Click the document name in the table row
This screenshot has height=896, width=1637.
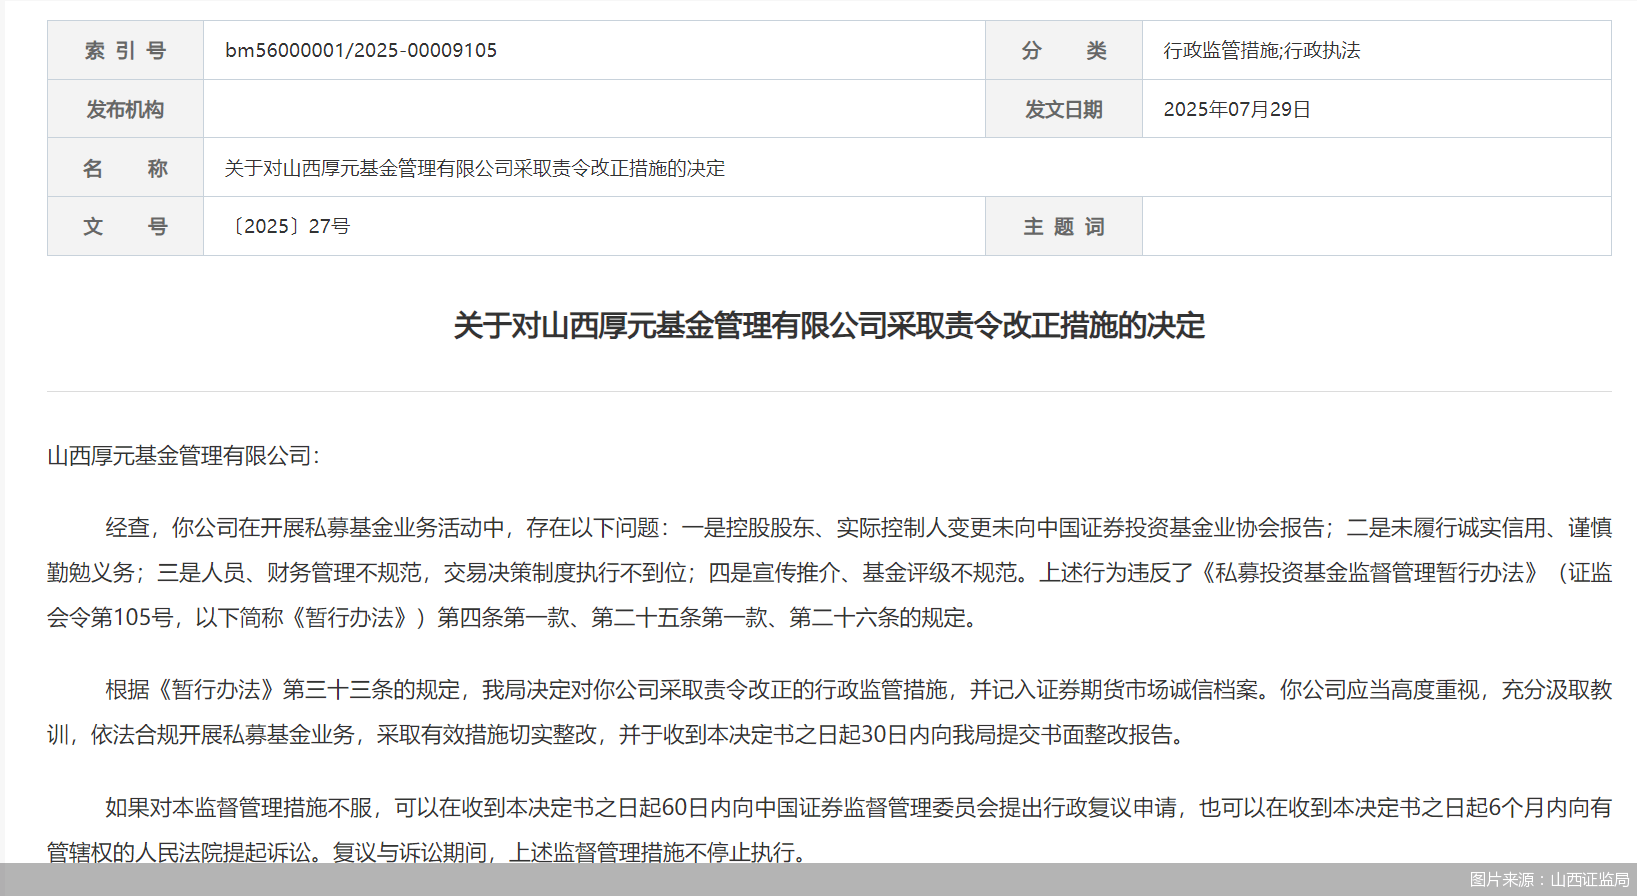(474, 168)
